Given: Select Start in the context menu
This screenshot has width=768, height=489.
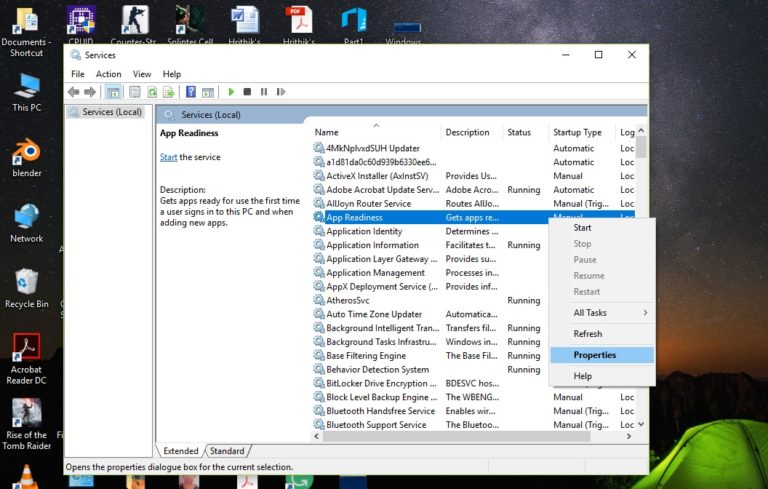Looking at the screenshot, I should (582, 228).
